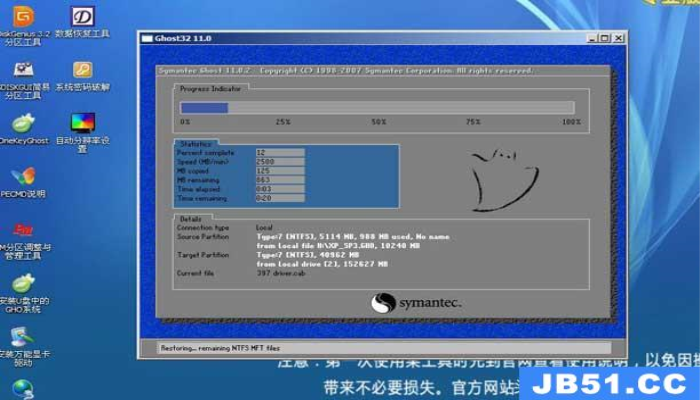Open the 自动分辨率设置 monitor icon
Viewport: 700px width, 400px height.
(x=83, y=123)
